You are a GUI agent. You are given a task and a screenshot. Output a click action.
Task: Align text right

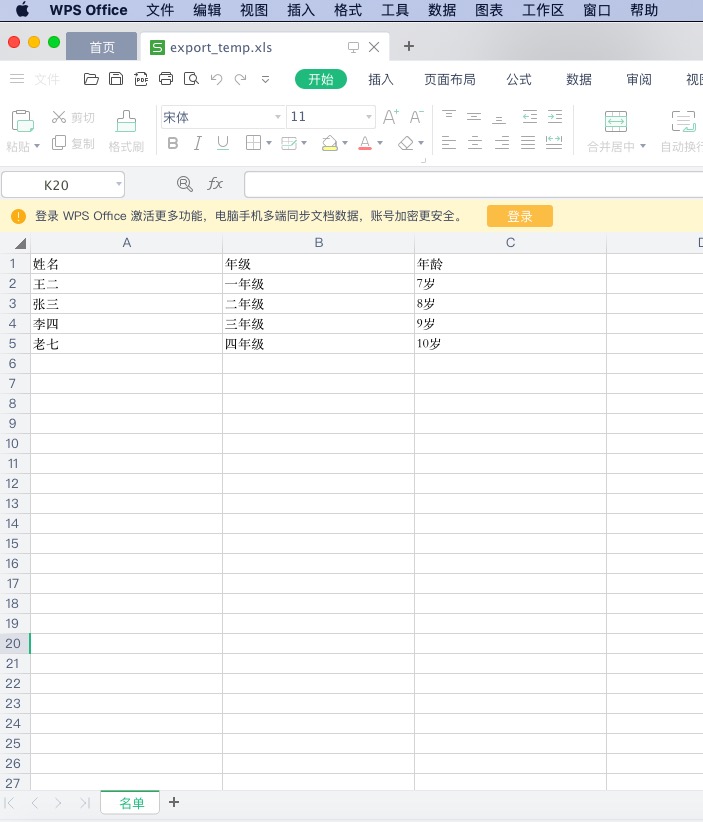pos(502,143)
